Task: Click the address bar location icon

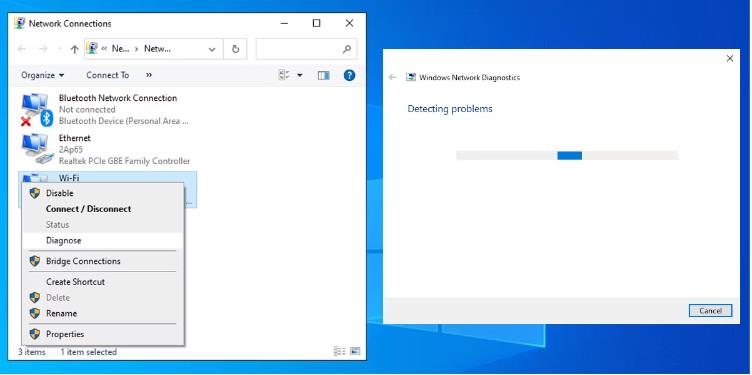Action: pyautogui.click(x=93, y=48)
